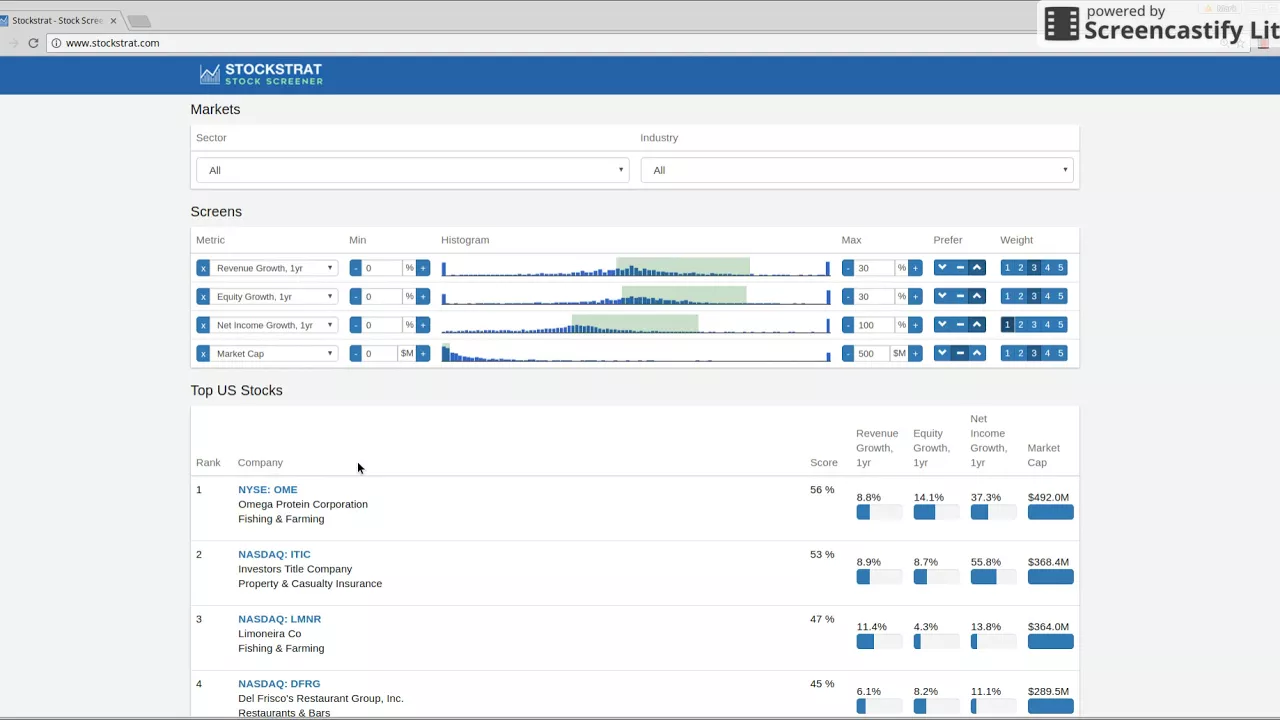Open Market Cap metric dropdown
Viewport: 1280px width, 720px height.
(x=273, y=353)
